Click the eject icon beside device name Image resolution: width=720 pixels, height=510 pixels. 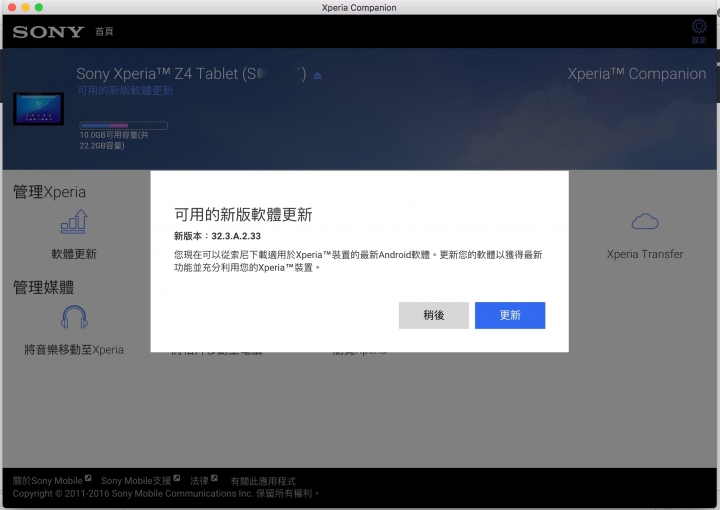(317, 75)
